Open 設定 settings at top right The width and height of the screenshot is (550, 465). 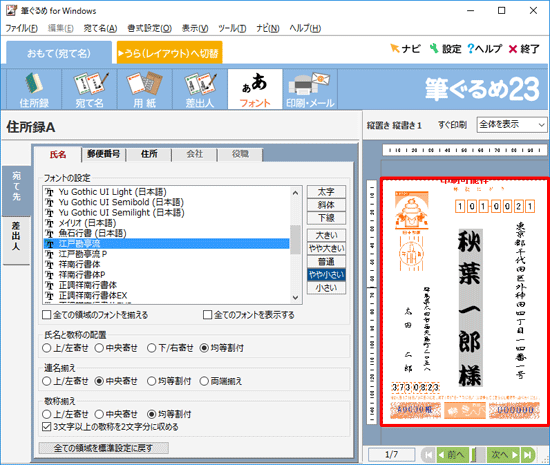pyautogui.click(x=445, y=49)
